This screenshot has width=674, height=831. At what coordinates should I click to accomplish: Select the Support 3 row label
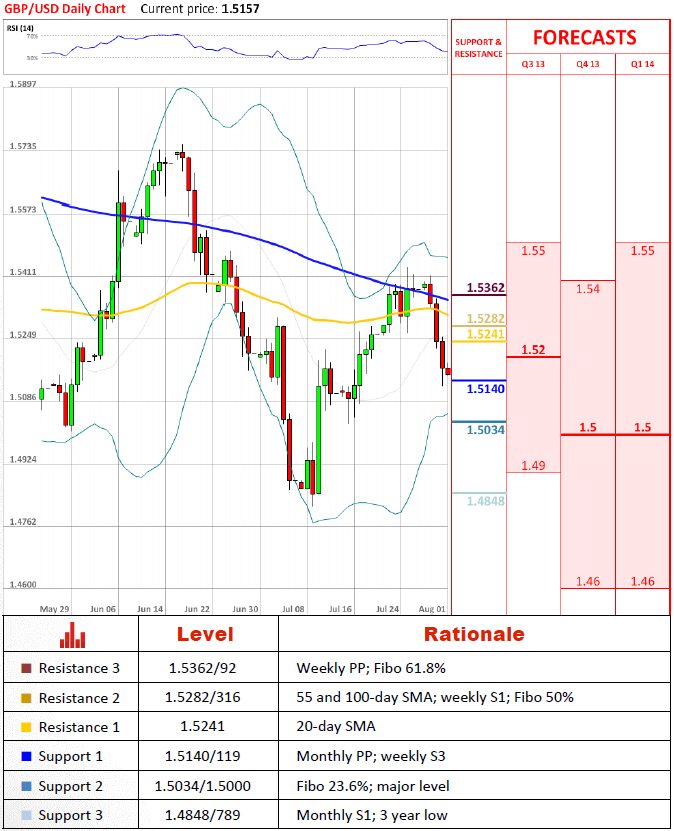70,815
